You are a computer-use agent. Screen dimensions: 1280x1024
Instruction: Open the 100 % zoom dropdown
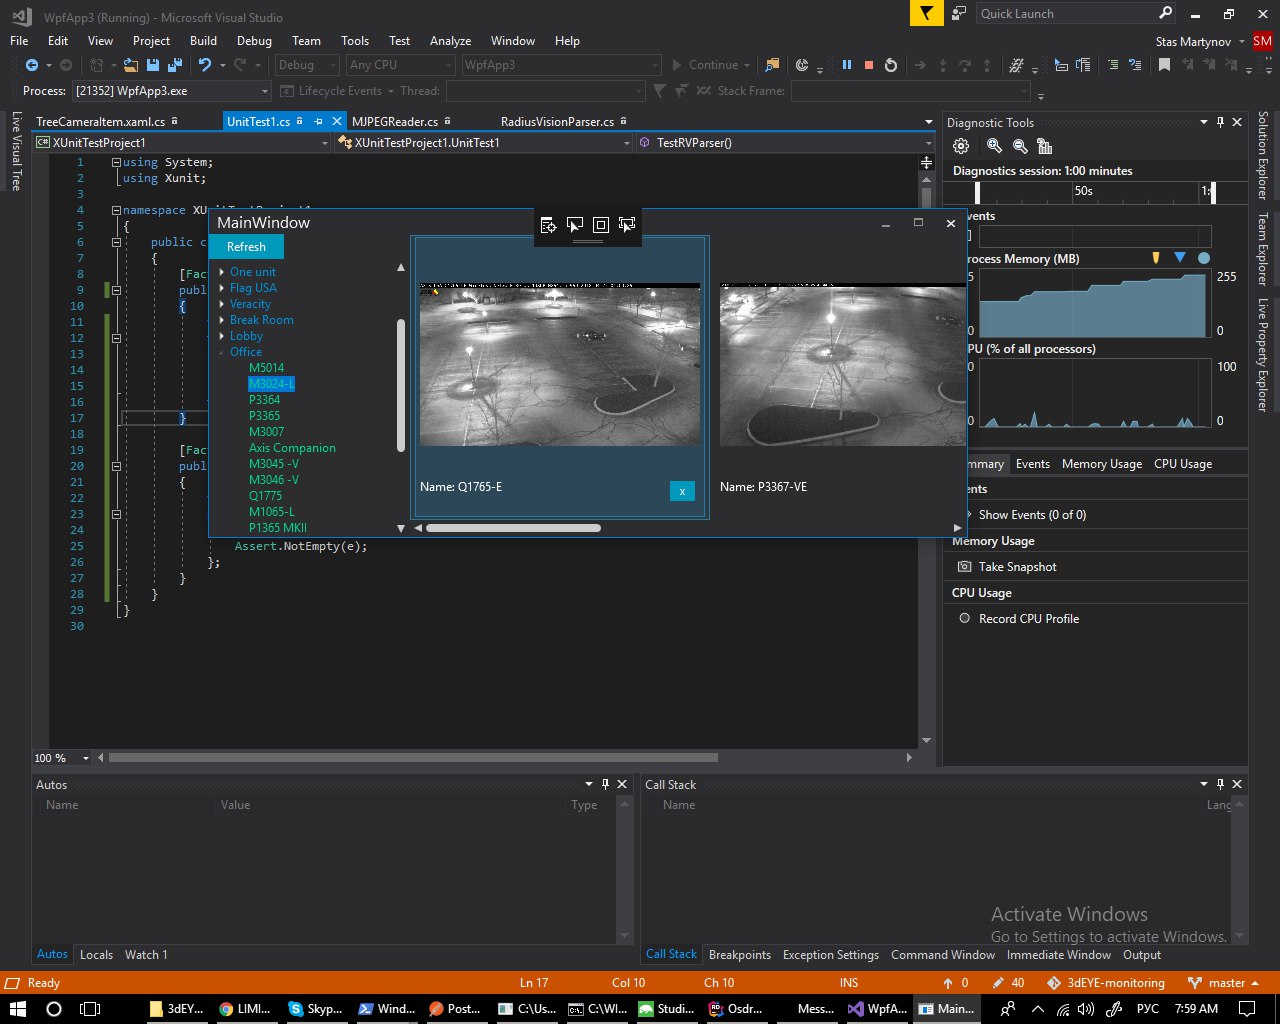point(62,758)
